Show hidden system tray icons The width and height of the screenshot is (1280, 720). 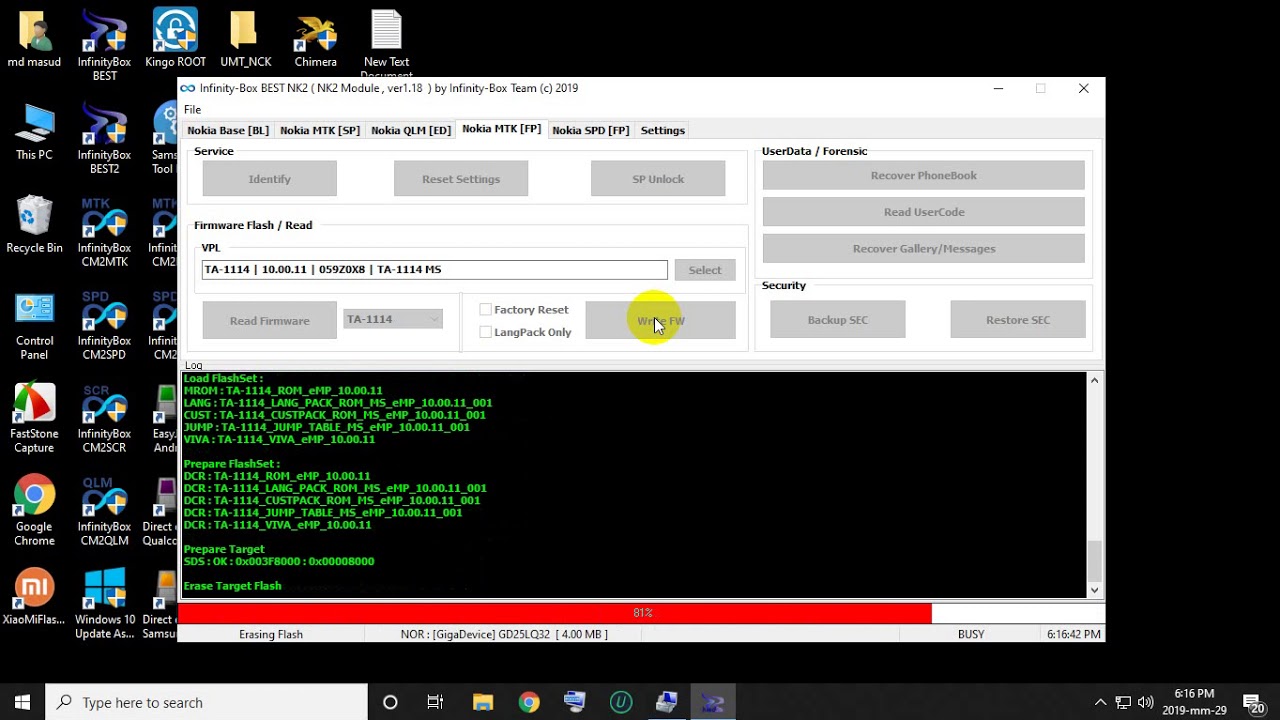[x=1100, y=702]
